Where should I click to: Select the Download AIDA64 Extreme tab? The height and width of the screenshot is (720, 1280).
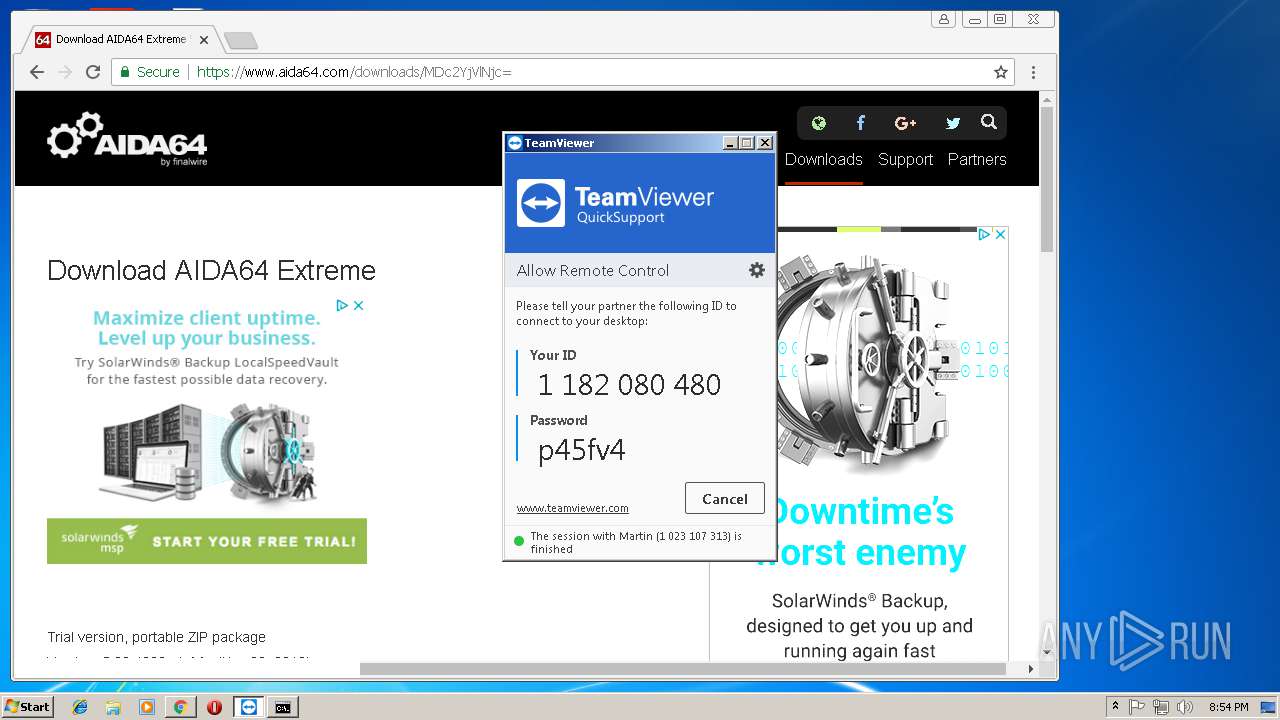120,40
